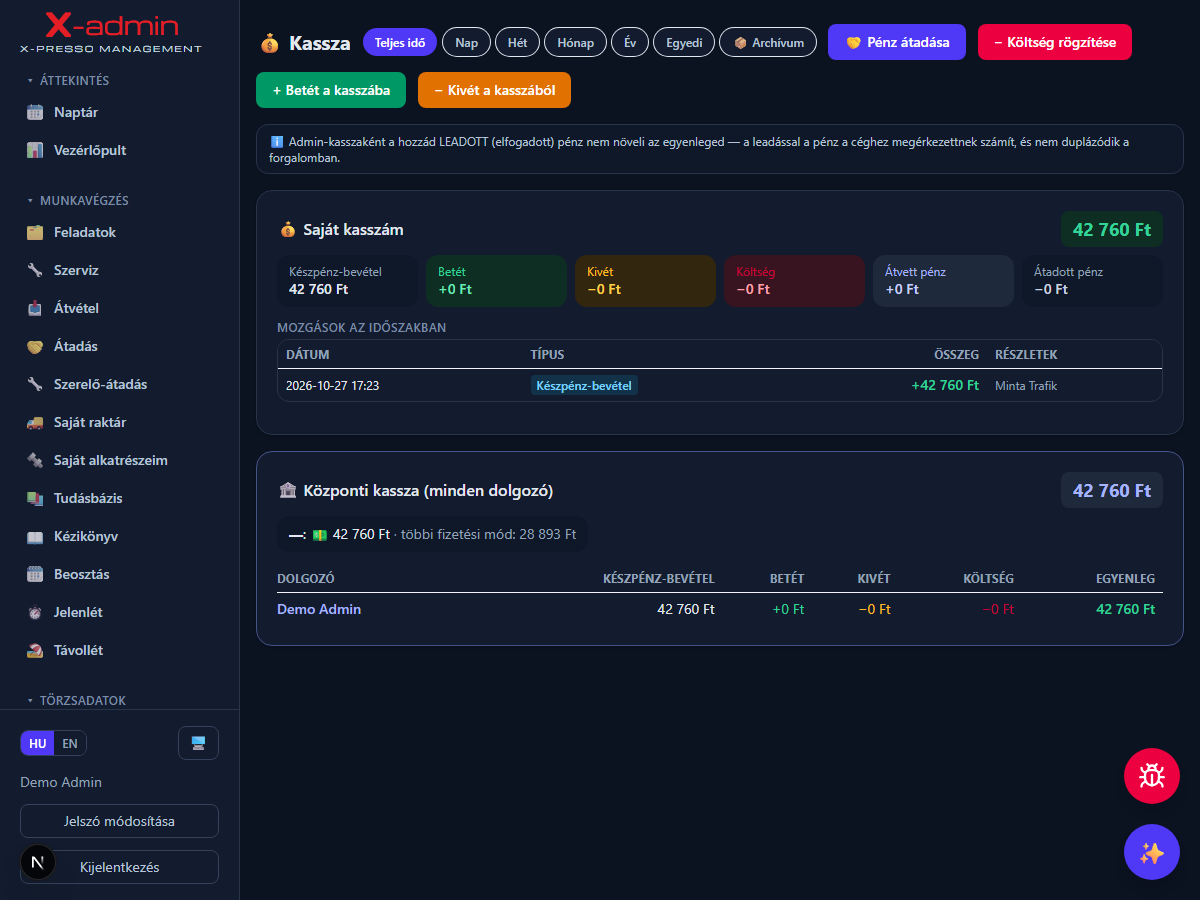Open Feladatok via its folder icon
Image resolution: width=1200 pixels, height=900 pixels.
click(x=35, y=233)
